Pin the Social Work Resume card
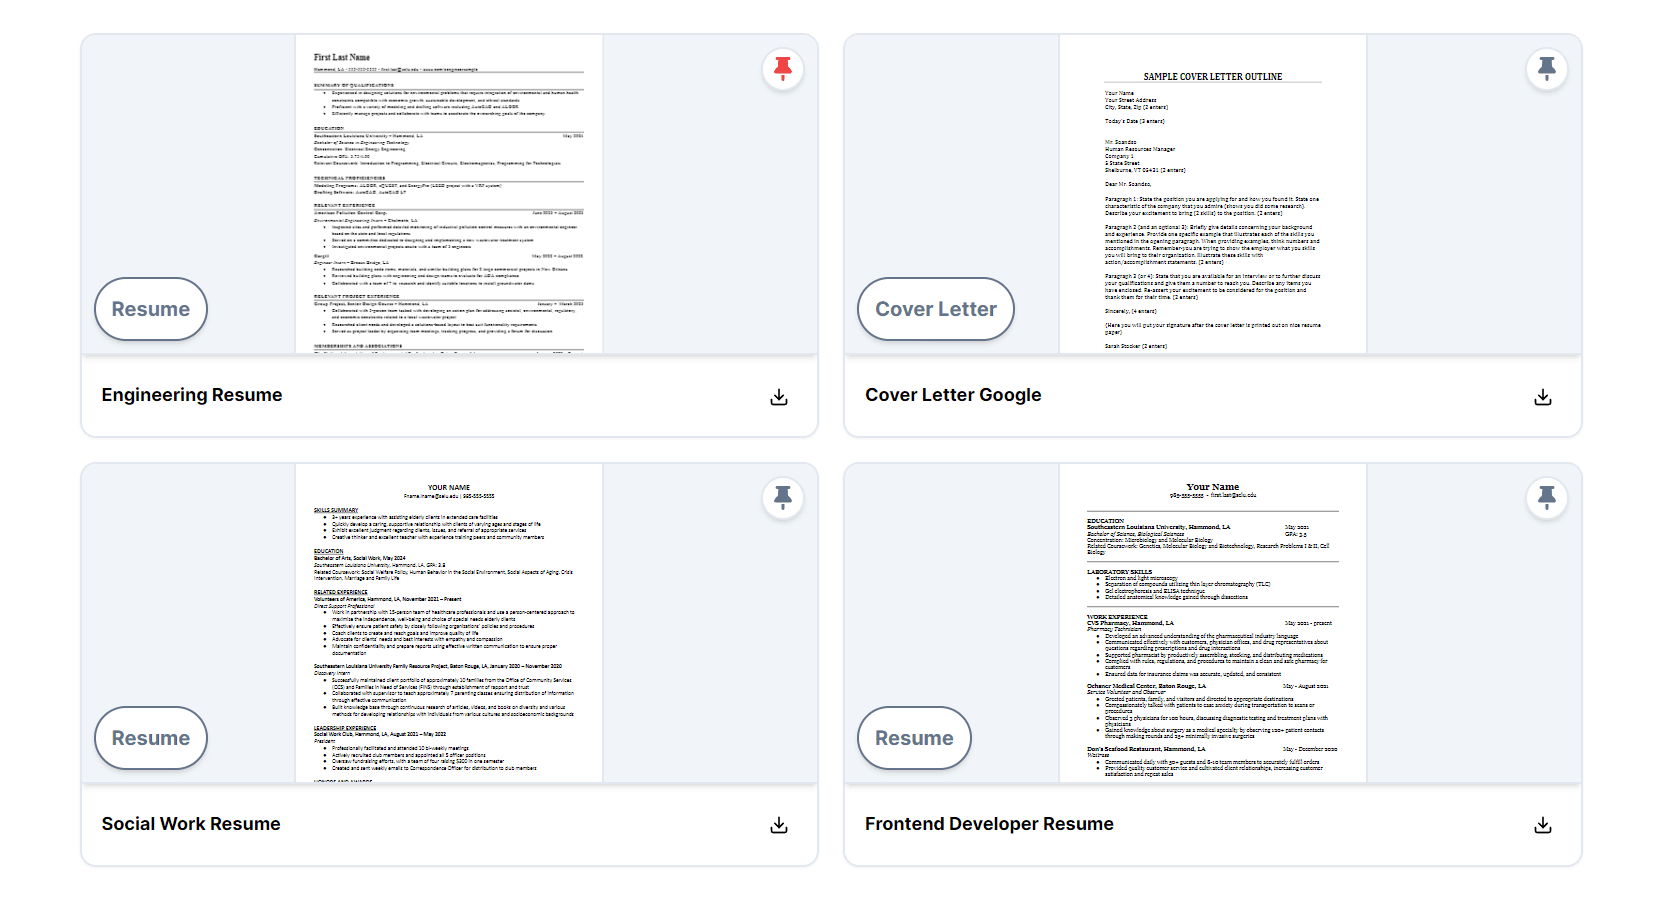This screenshot has height=900, width=1656. tap(783, 497)
